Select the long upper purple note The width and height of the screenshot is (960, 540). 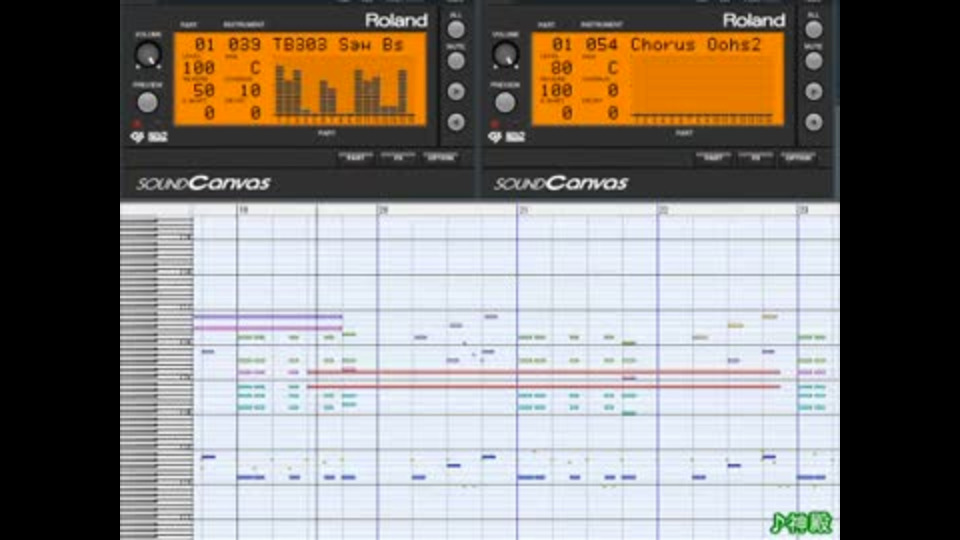point(268,317)
